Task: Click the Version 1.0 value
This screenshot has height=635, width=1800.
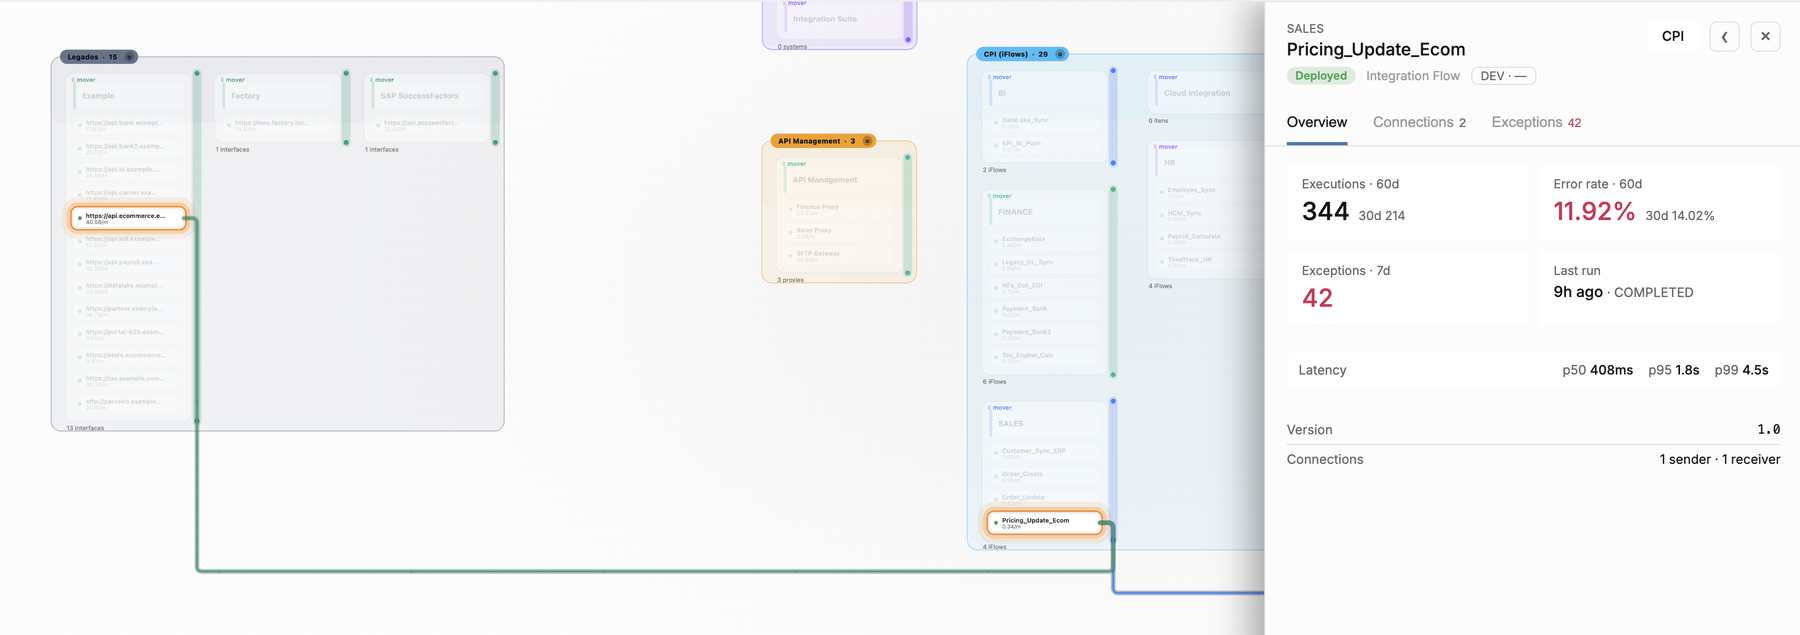Action: pyautogui.click(x=1768, y=430)
